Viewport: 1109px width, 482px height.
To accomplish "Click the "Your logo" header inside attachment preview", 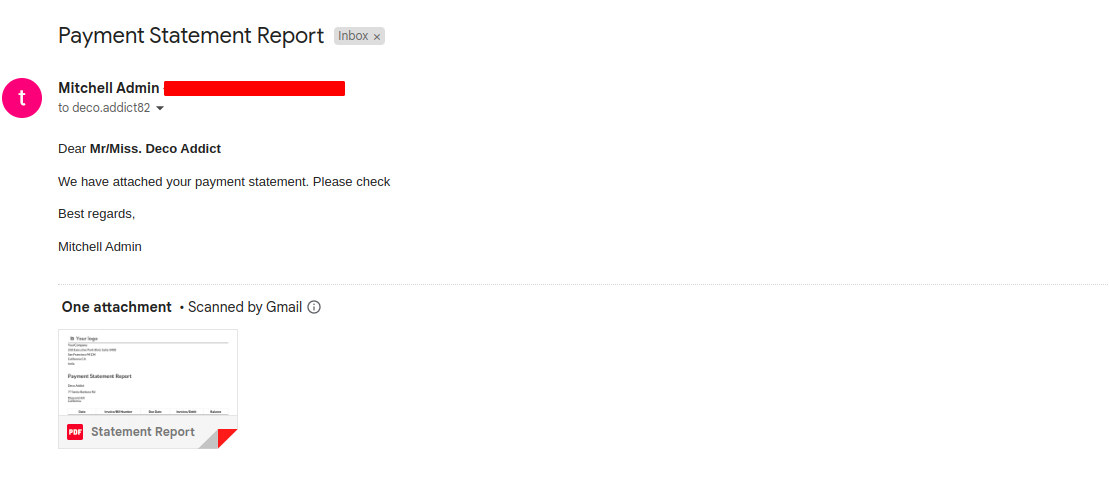I will (84, 338).
